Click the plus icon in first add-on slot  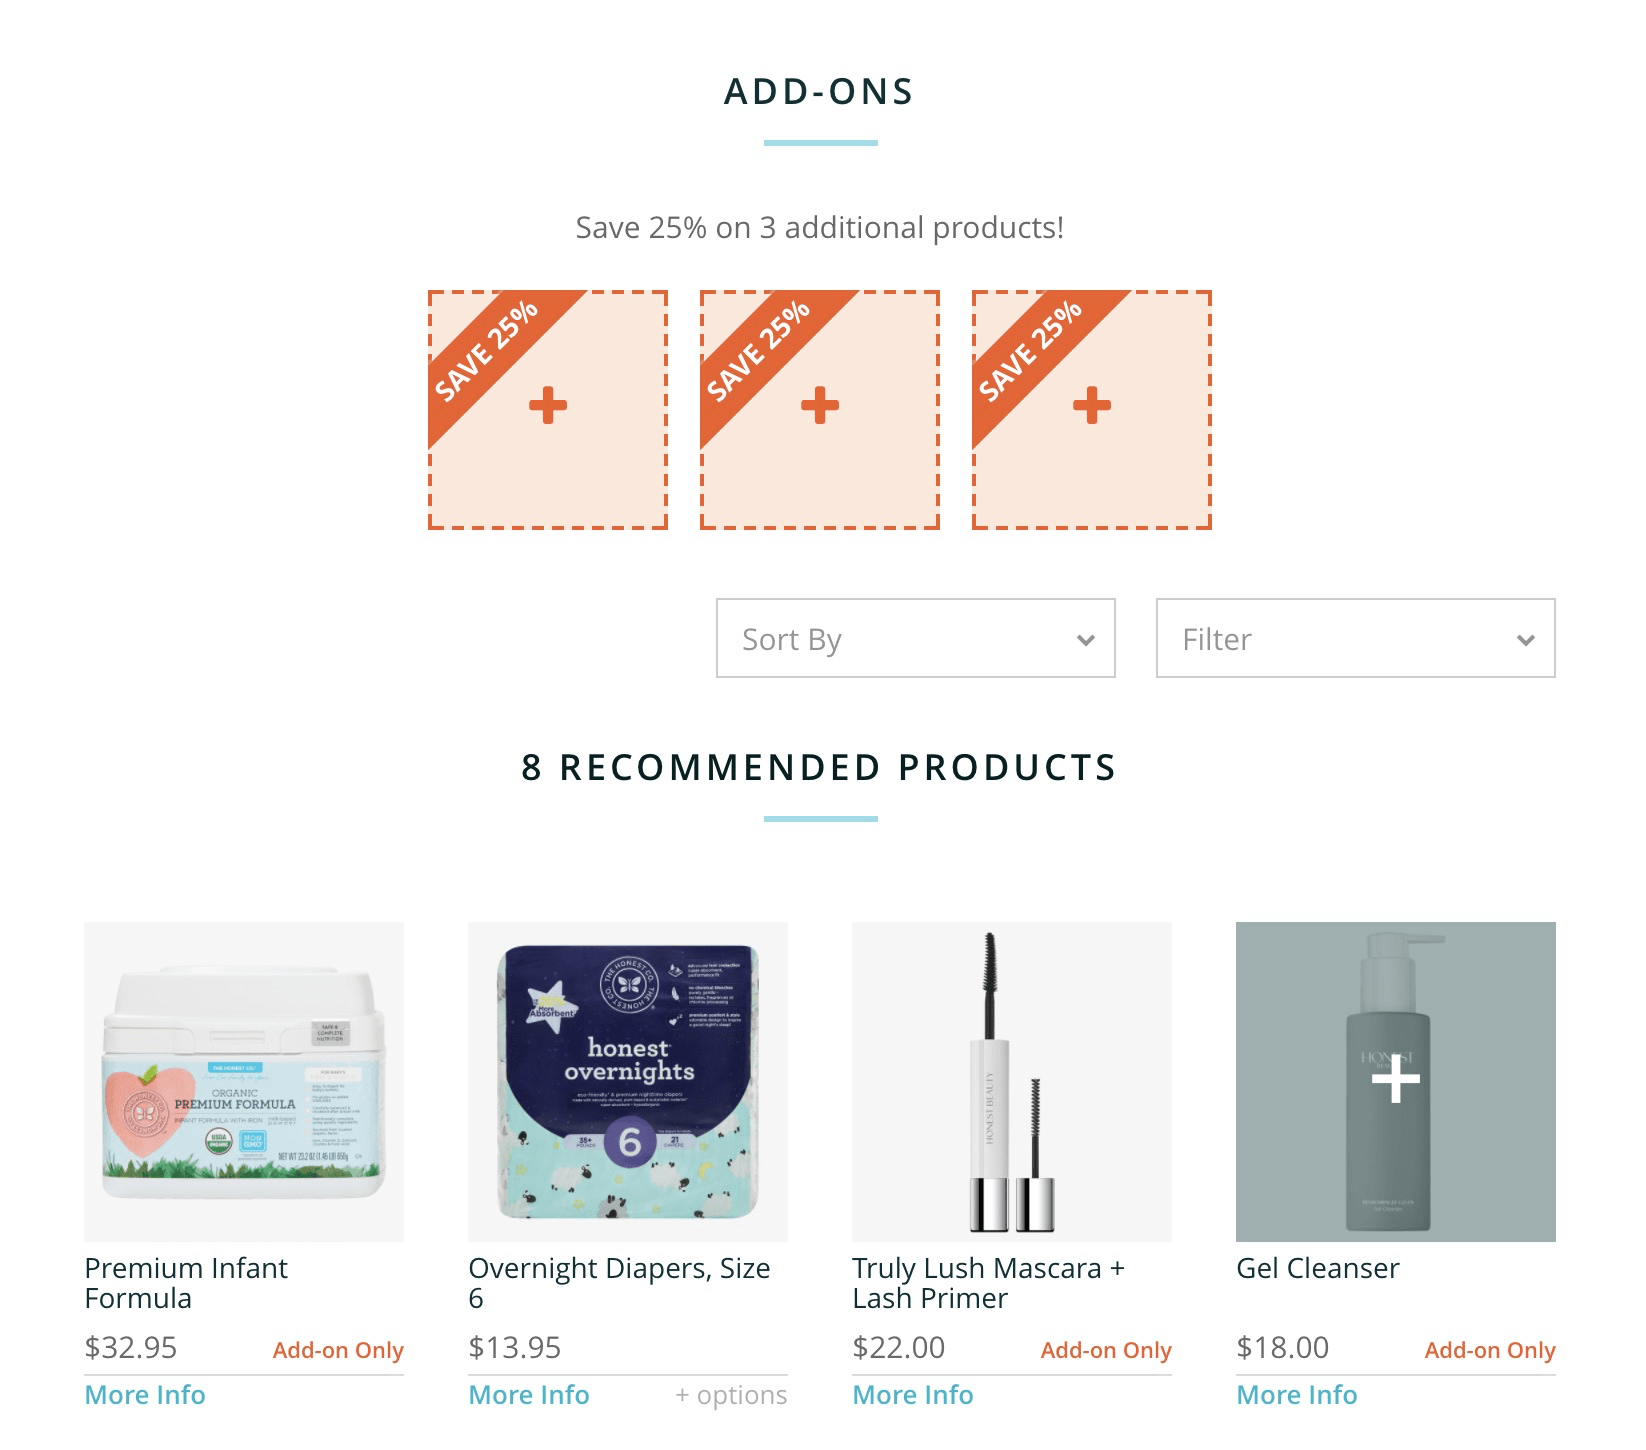[x=548, y=405]
